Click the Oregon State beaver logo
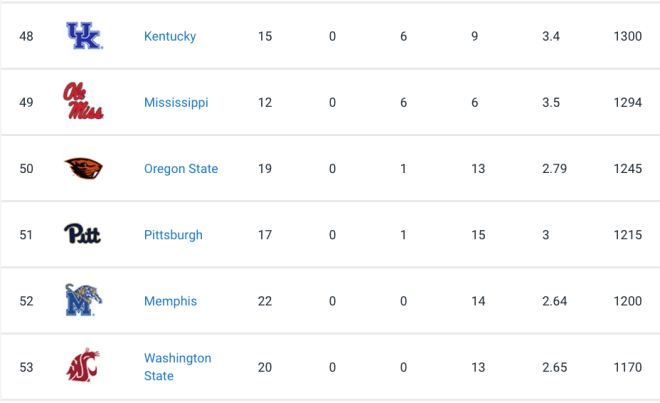This screenshot has width=660, height=403. pos(83,168)
